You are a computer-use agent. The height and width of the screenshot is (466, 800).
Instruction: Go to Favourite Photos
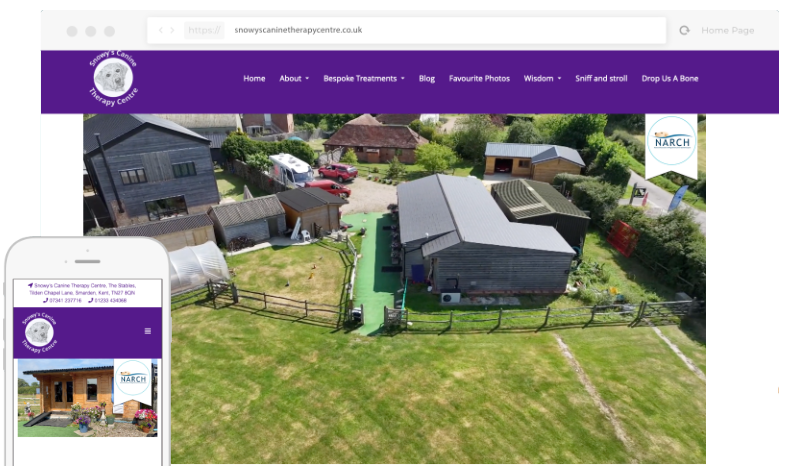tap(479, 79)
